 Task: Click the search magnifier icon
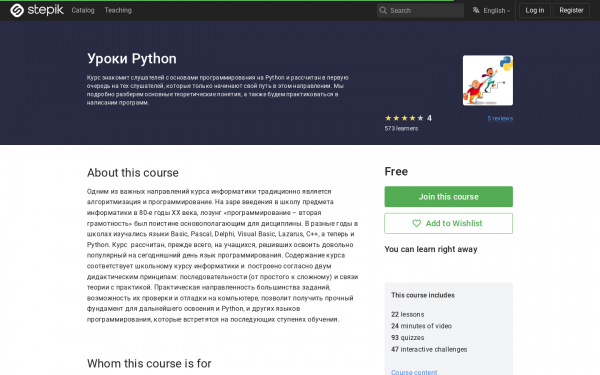tap(383, 10)
